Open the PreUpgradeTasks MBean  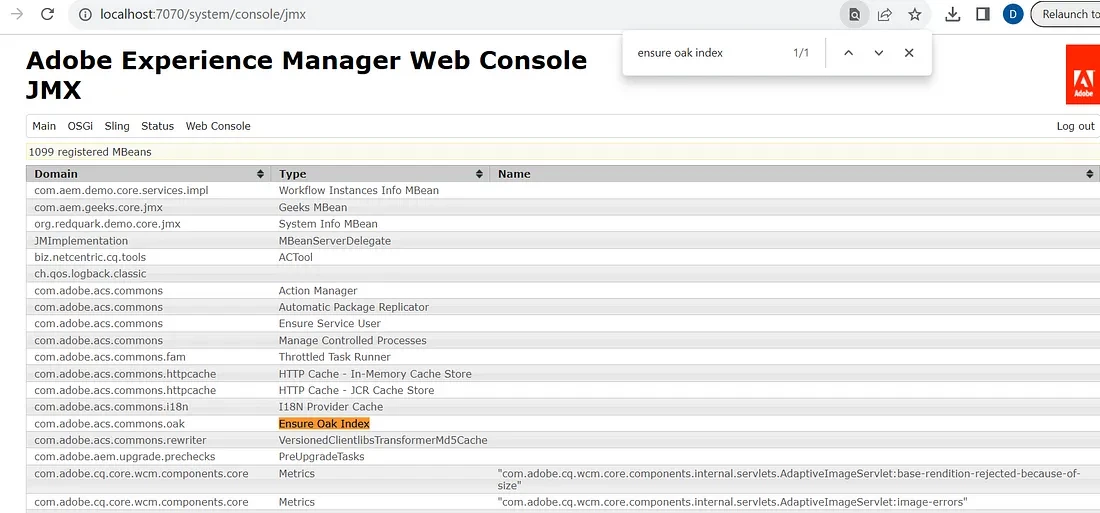pyautogui.click(x=321, y=457)
